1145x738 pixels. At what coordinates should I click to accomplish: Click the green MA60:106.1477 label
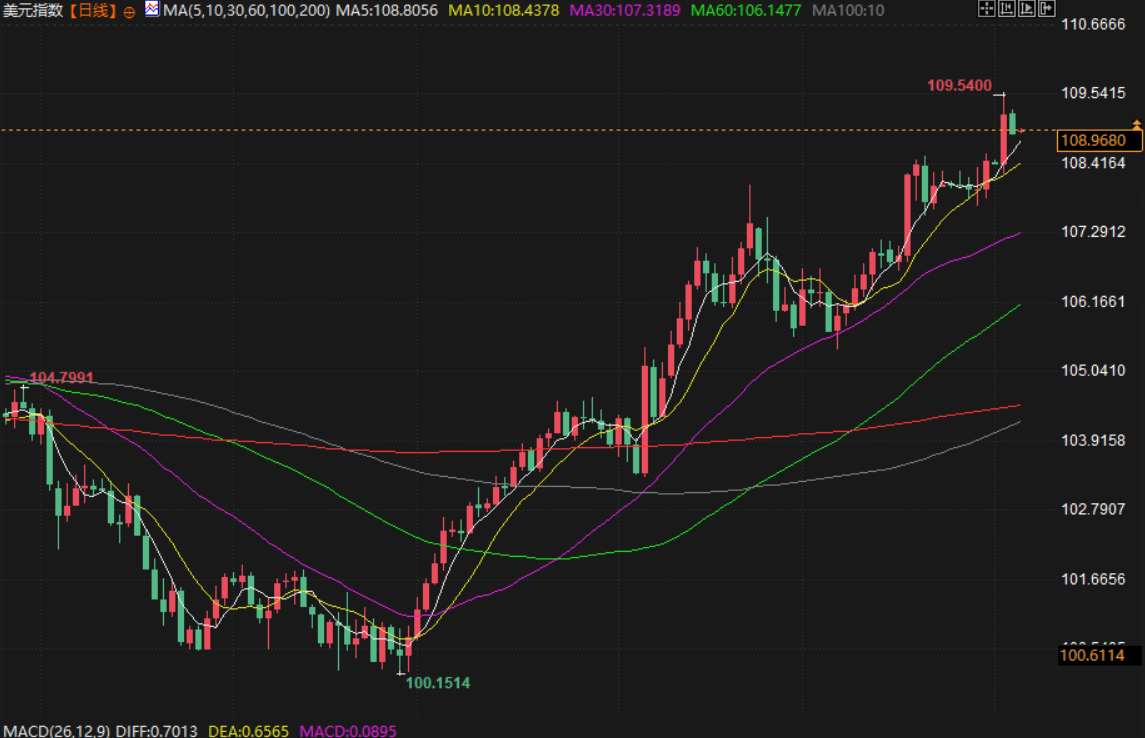pos(747,11)
